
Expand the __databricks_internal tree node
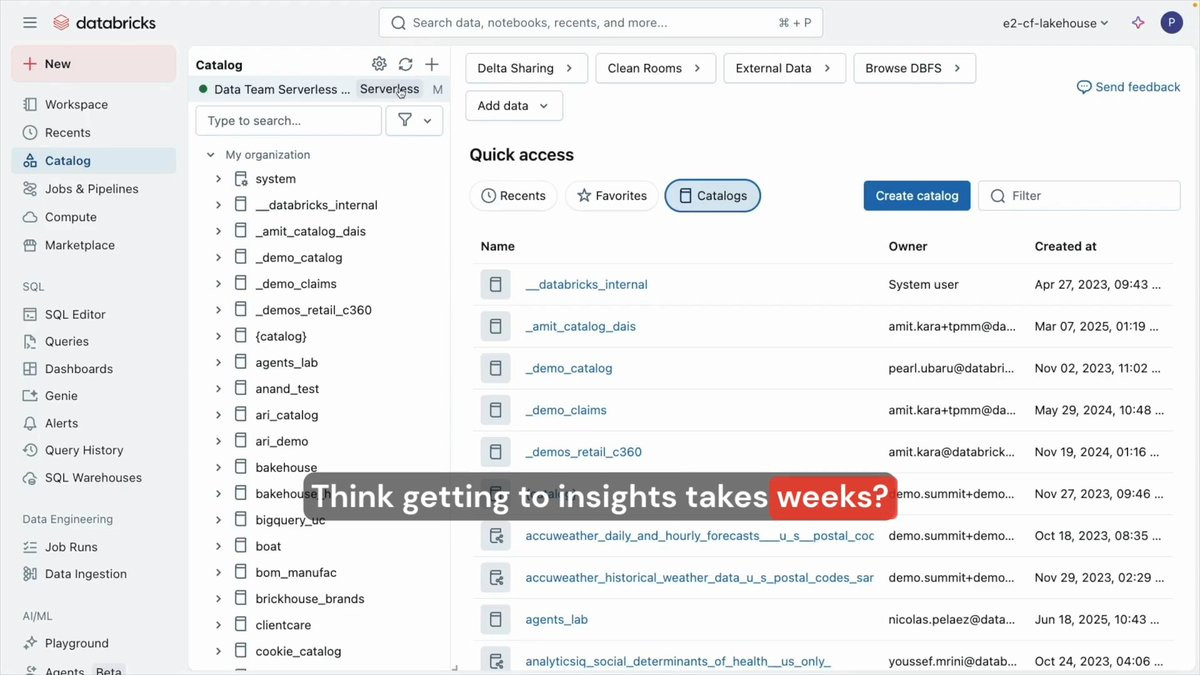tap(218, 205)
